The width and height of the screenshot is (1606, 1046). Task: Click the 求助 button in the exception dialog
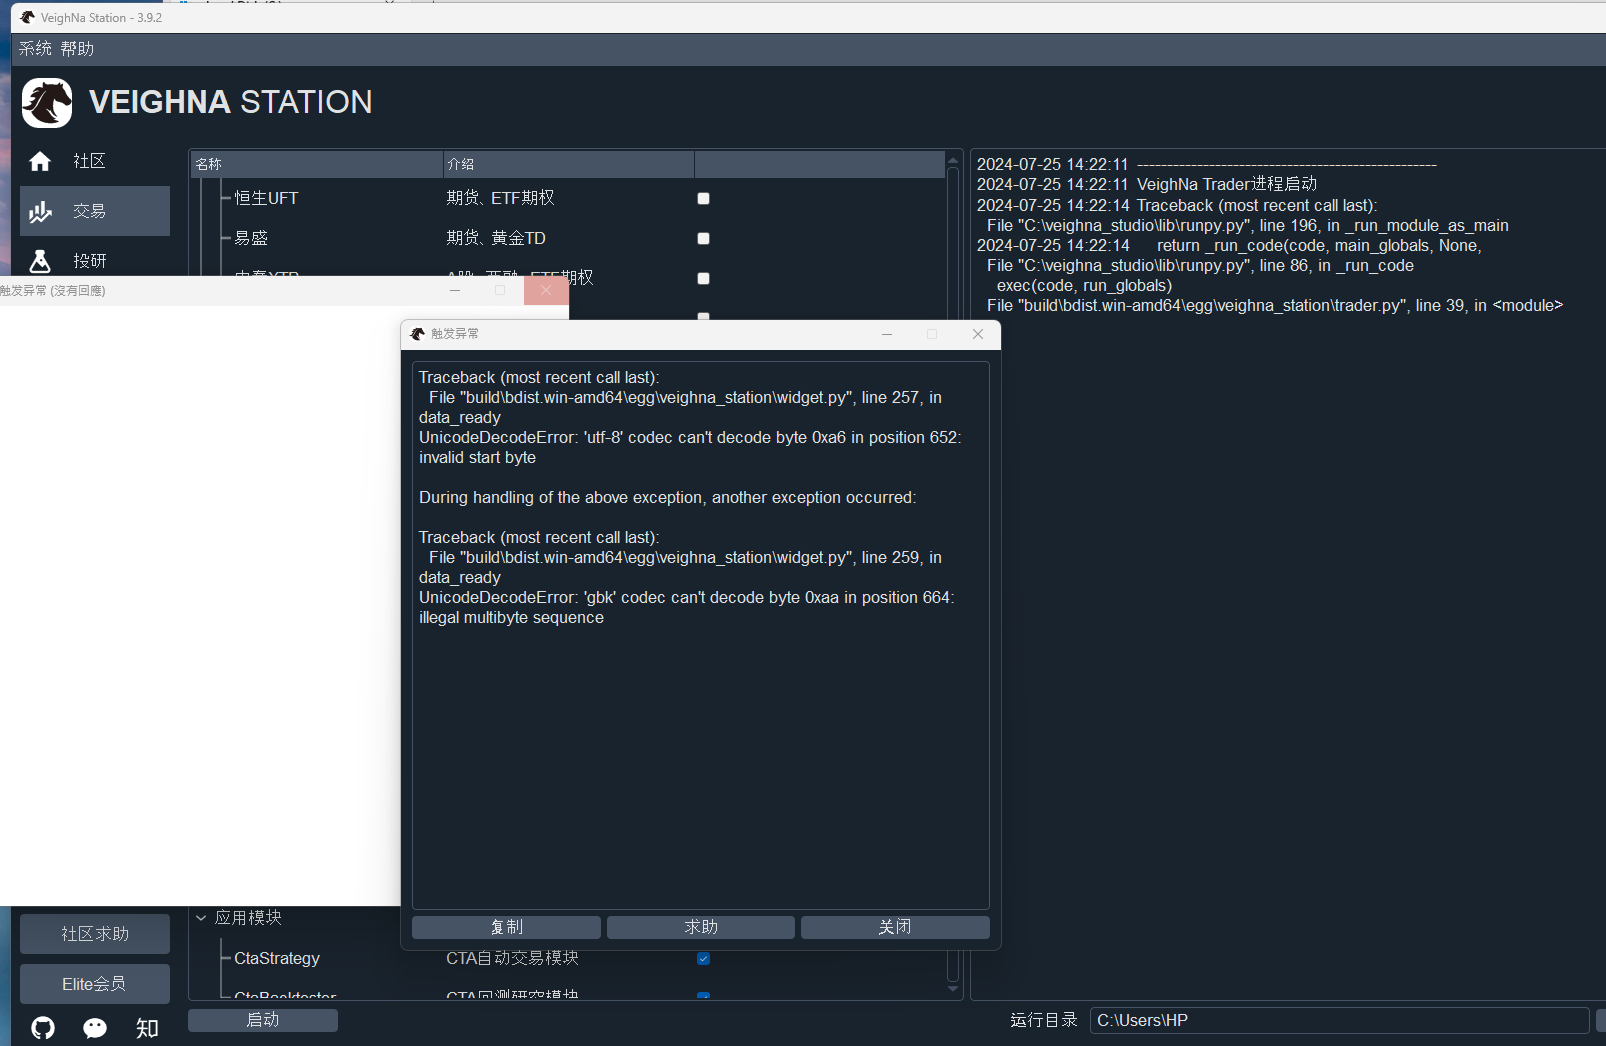[x=701, y=927]
